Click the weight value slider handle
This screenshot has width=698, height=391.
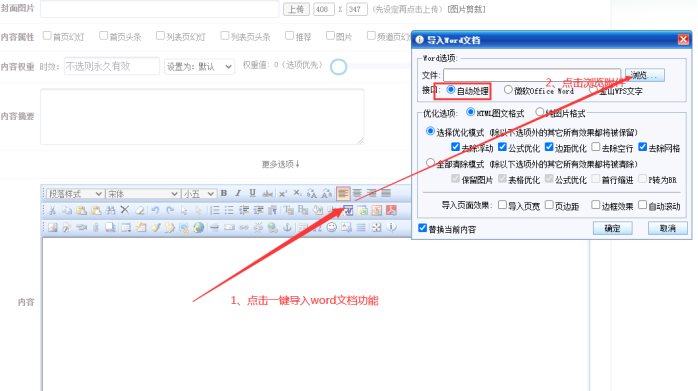338,67
